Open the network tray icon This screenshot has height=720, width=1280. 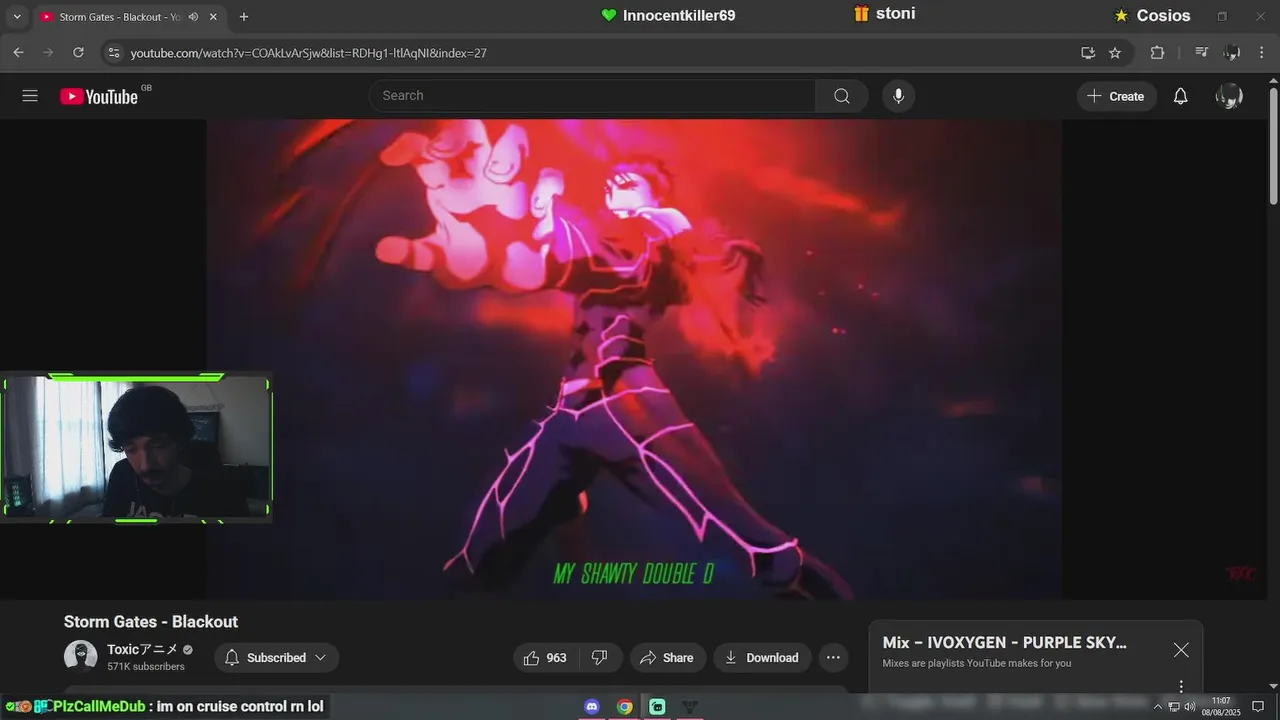point(1174,707)
